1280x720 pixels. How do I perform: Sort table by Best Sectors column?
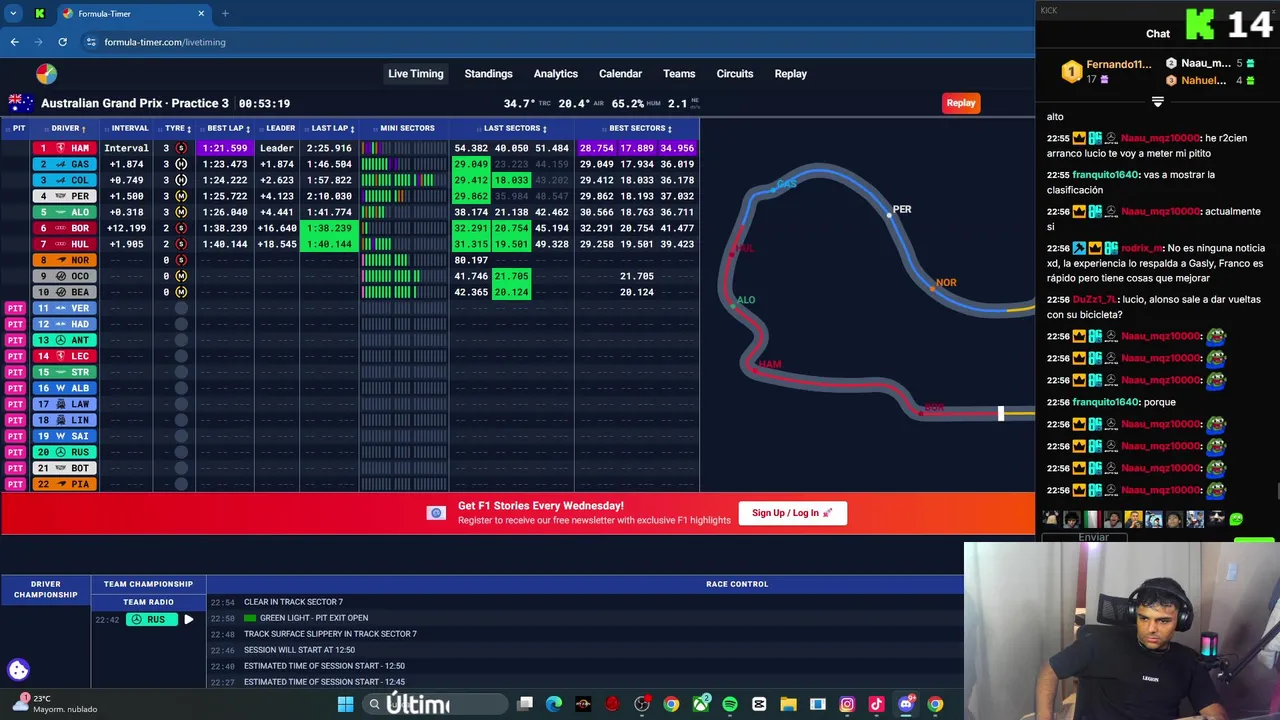click(x=640, y=128)
